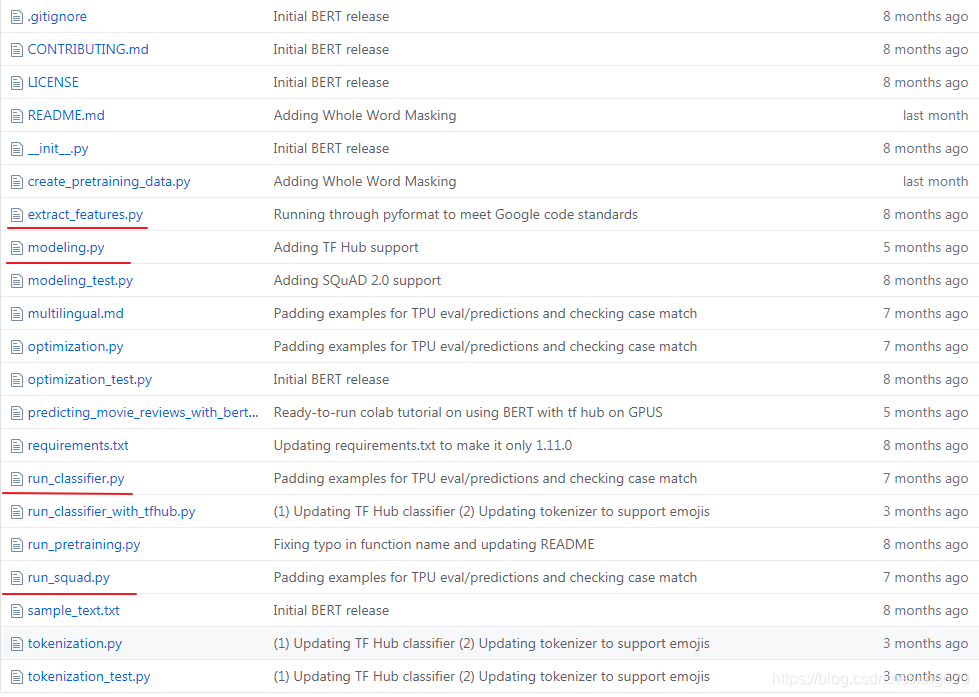Screen dimensions: 979x697
Task: Open README.md file
Action: (66, 116)
